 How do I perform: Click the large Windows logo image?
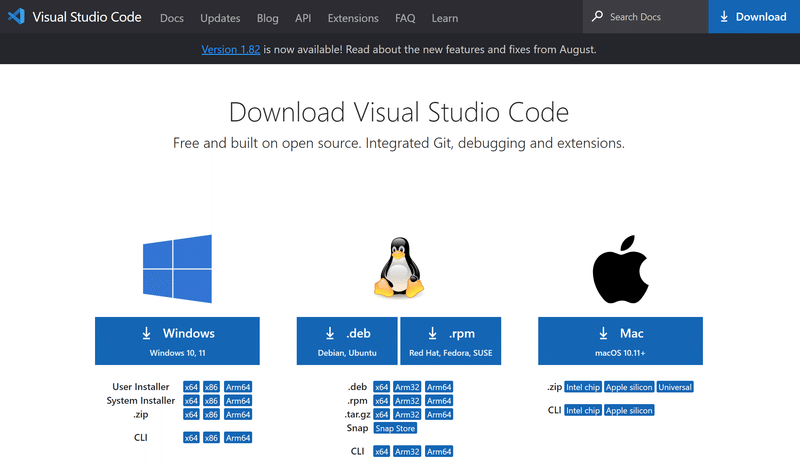pyautogui.click(x=177, y=269)
